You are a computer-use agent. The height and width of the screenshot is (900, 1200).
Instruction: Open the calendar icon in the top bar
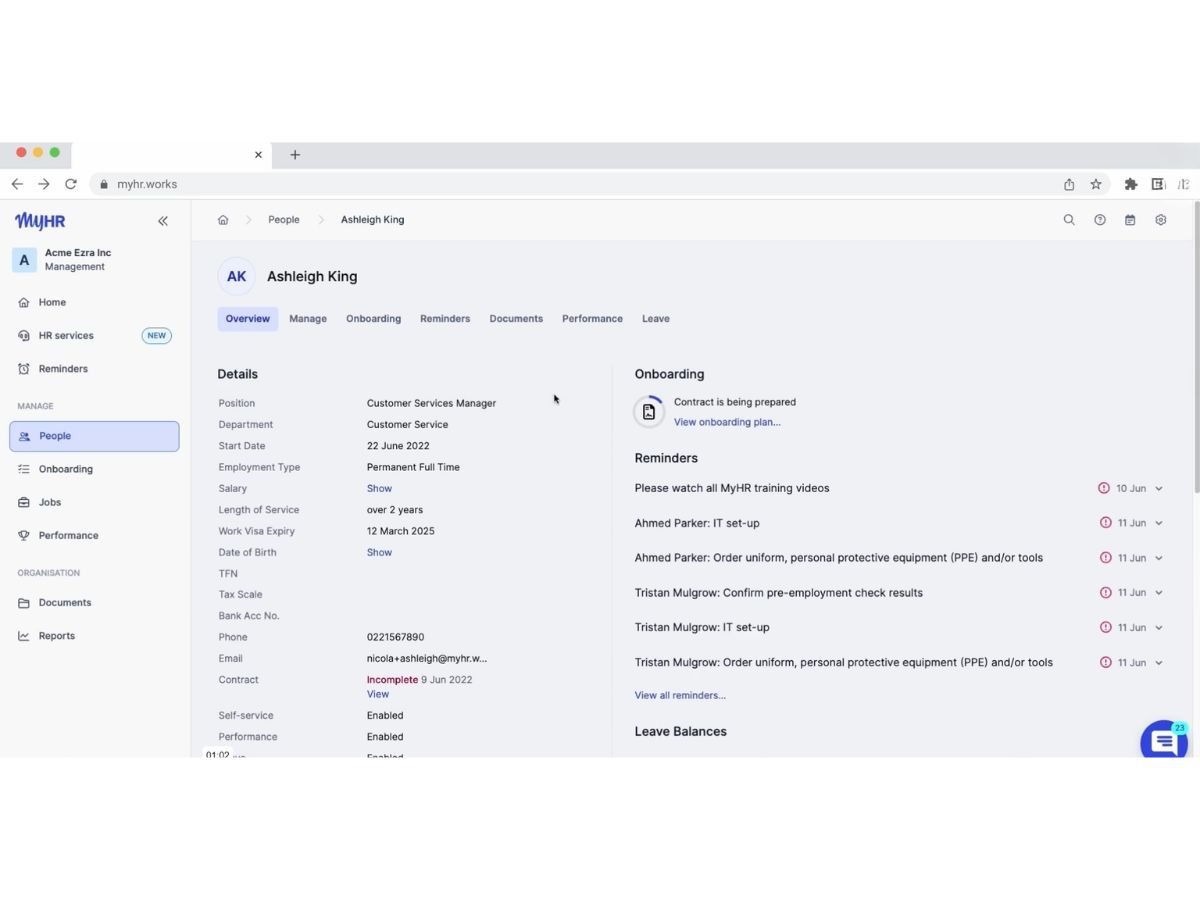pos(1130,220)
